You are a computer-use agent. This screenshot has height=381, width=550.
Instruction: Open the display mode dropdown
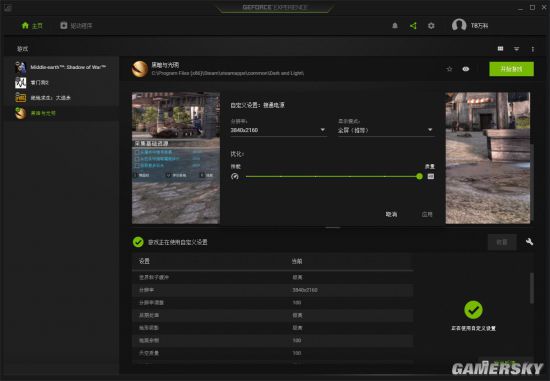coord(385,130)
